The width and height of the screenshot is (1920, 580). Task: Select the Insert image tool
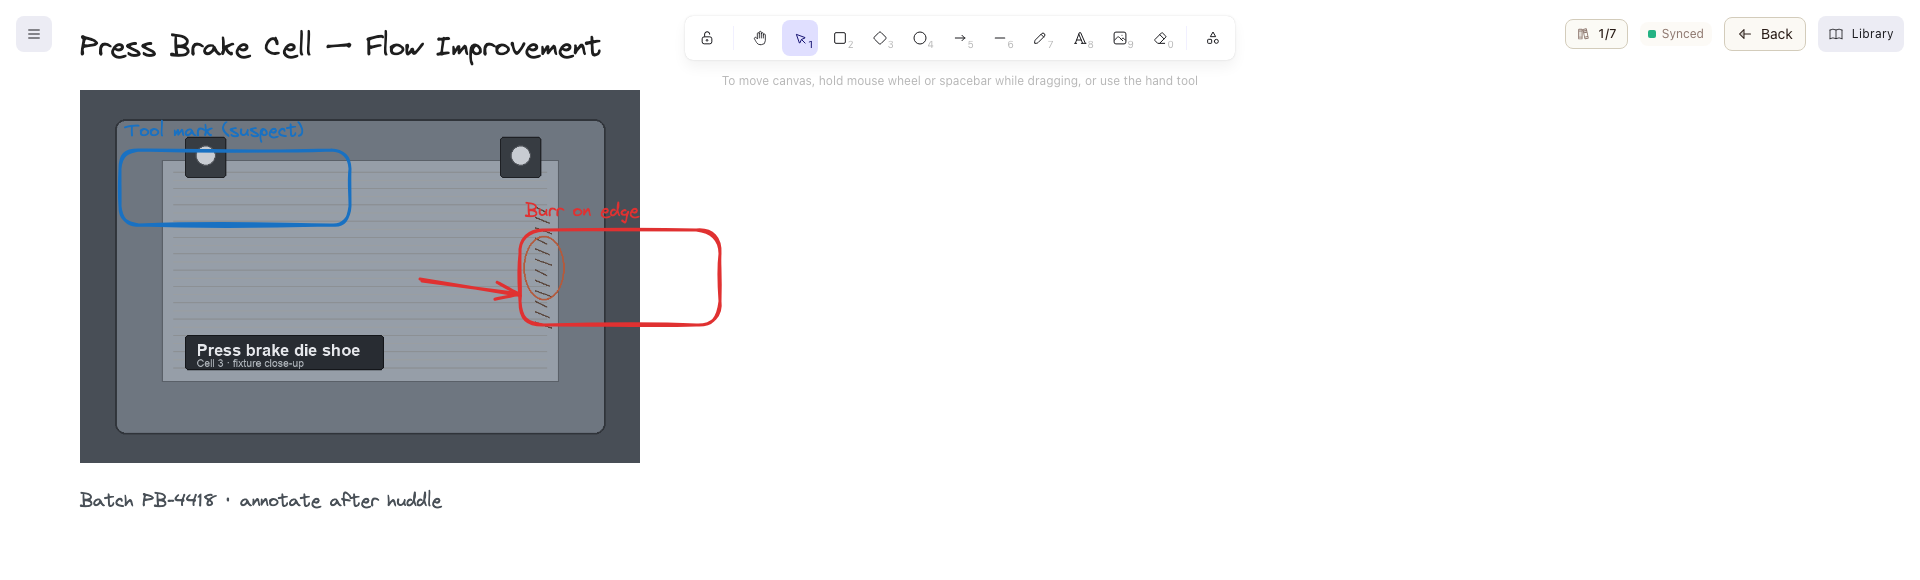[x=1120, y=38]
